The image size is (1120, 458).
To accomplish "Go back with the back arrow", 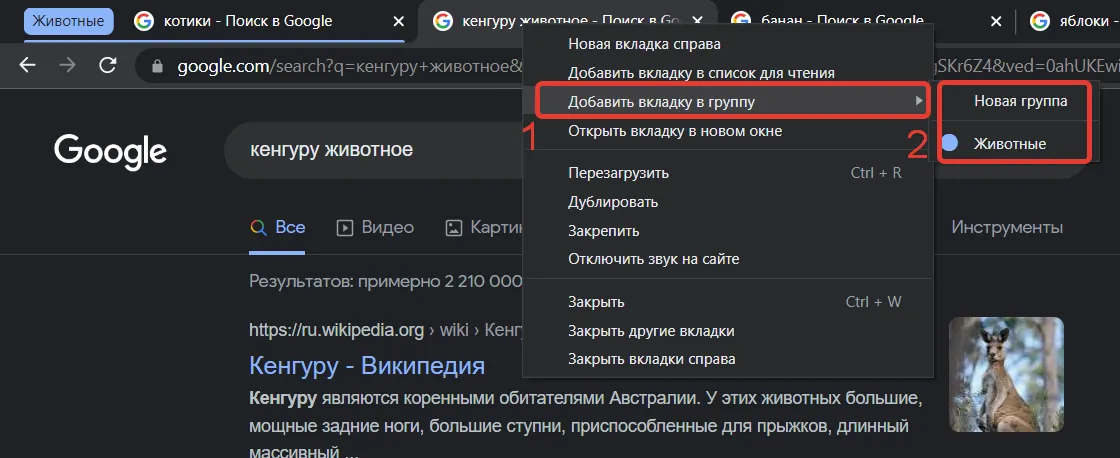I will click(x=27, y=66).
